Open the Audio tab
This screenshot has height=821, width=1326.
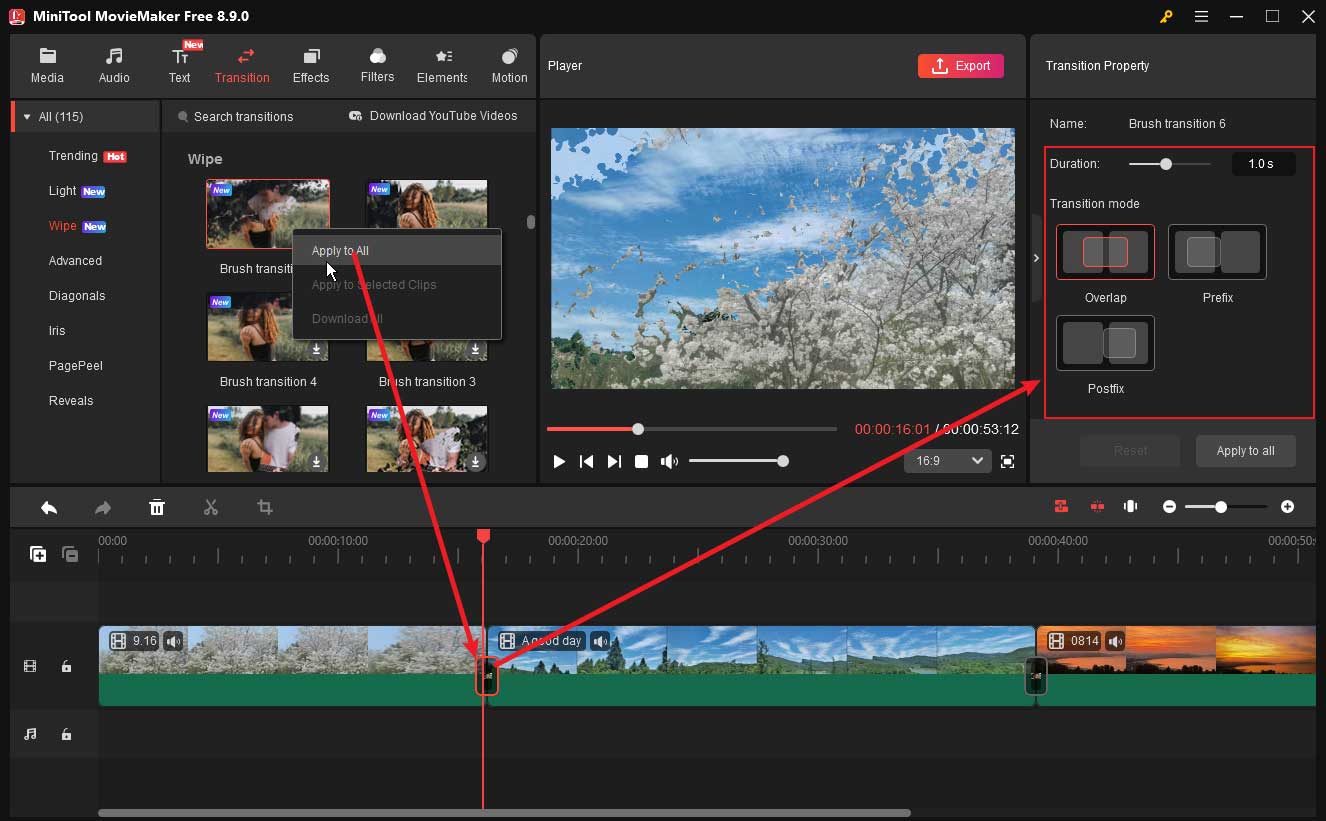pos(114,66)
